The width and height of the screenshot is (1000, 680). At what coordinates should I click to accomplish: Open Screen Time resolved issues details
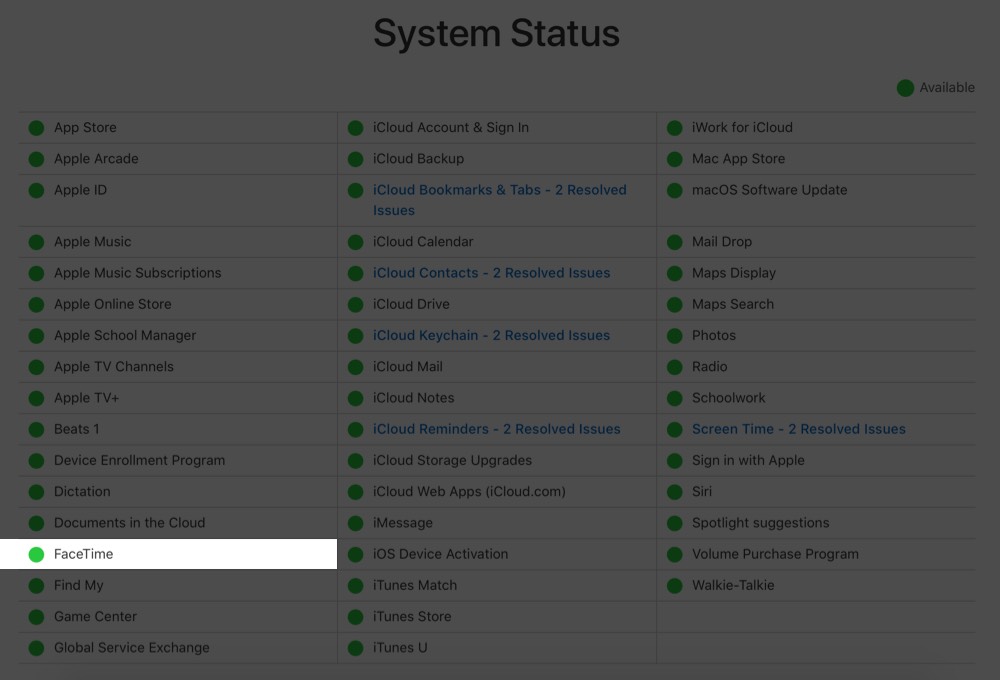[798, 428]
